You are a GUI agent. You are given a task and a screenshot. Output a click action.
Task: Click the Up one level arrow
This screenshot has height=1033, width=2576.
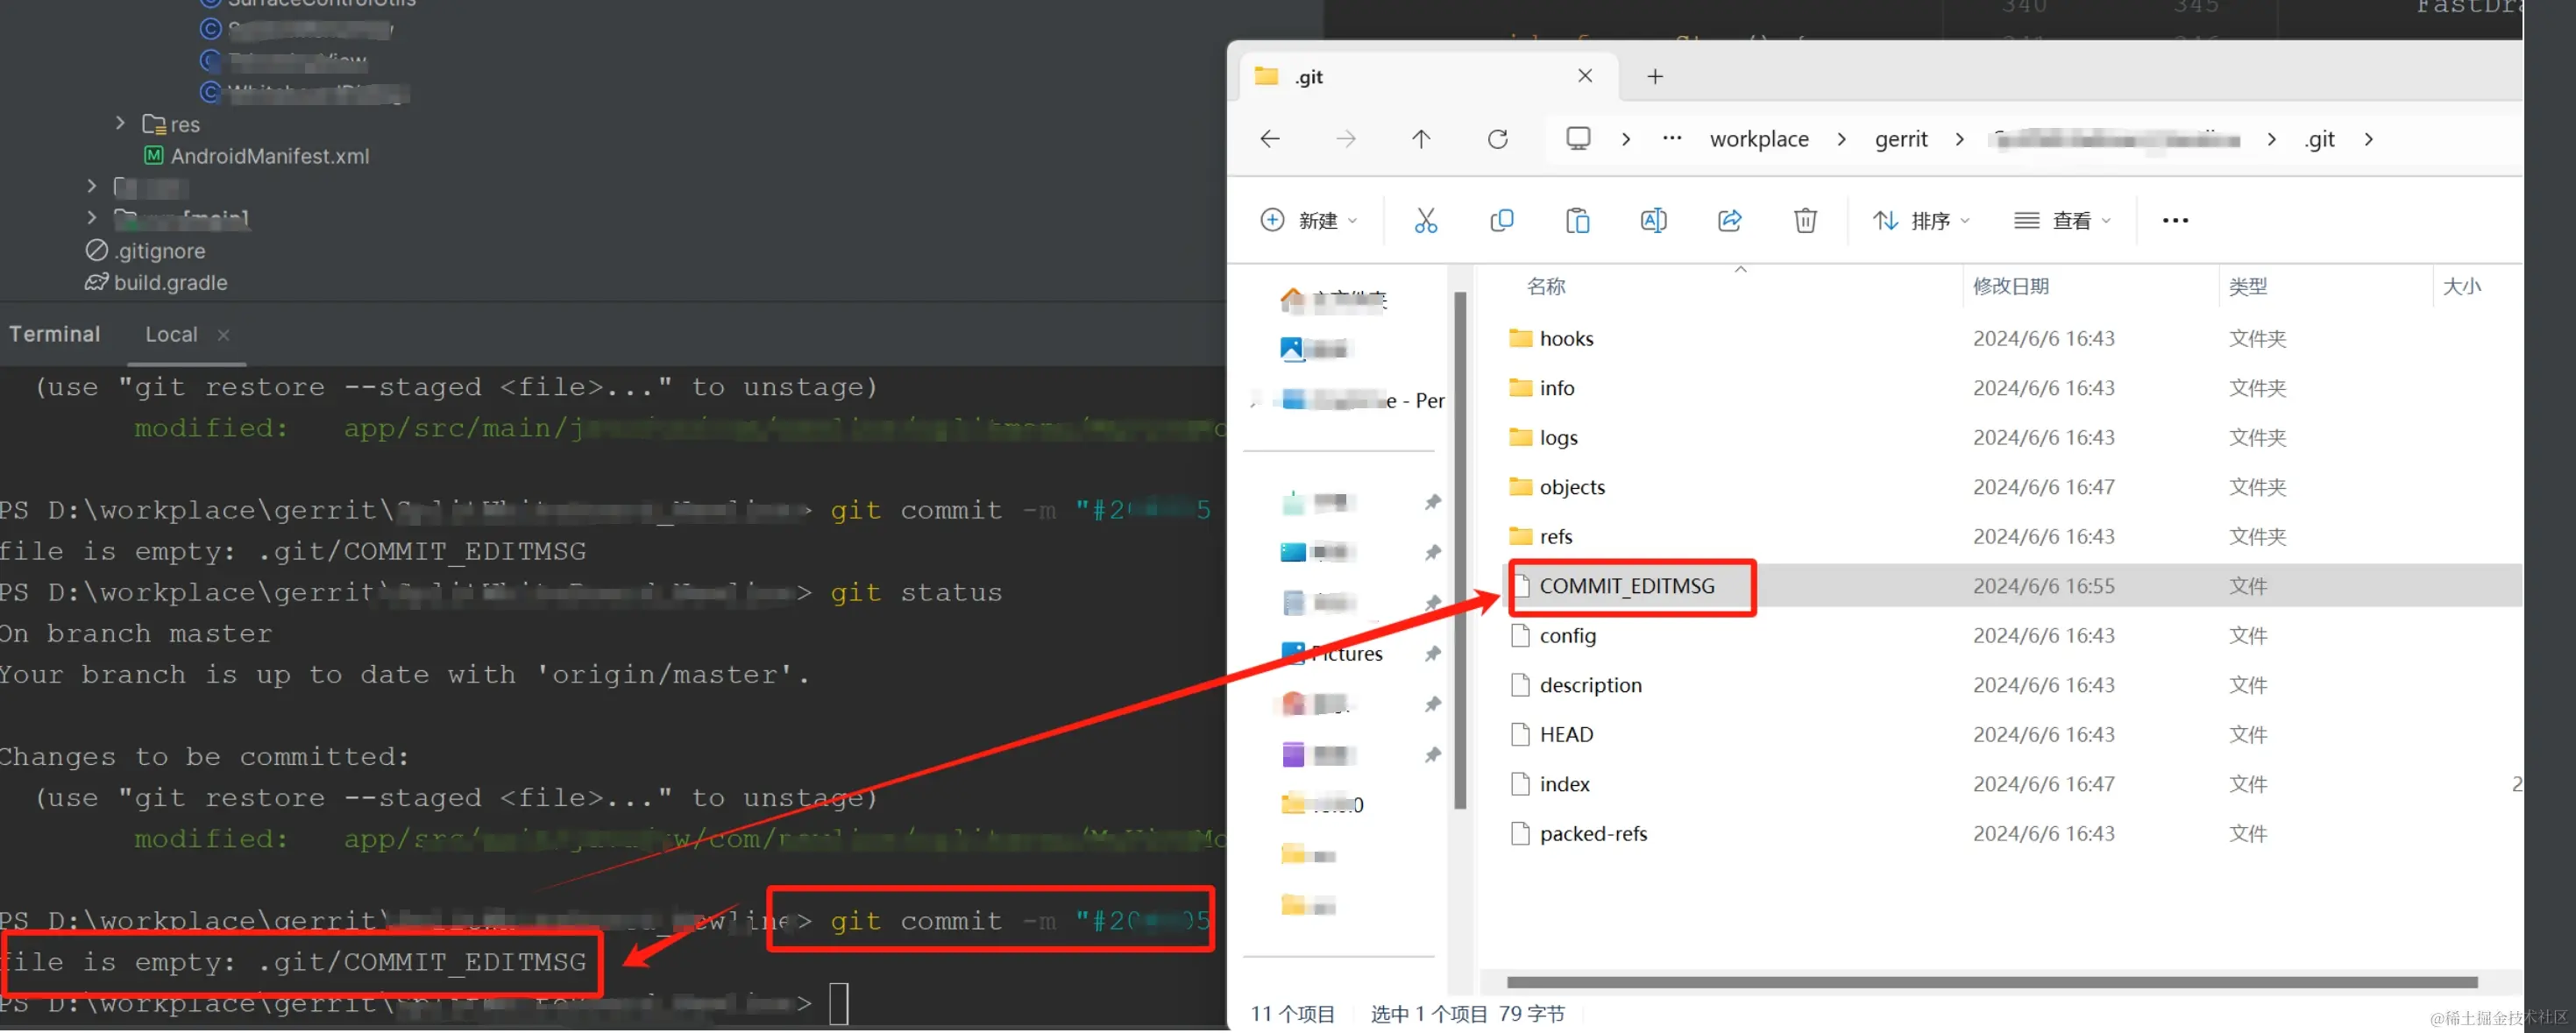pos(1421,138)
